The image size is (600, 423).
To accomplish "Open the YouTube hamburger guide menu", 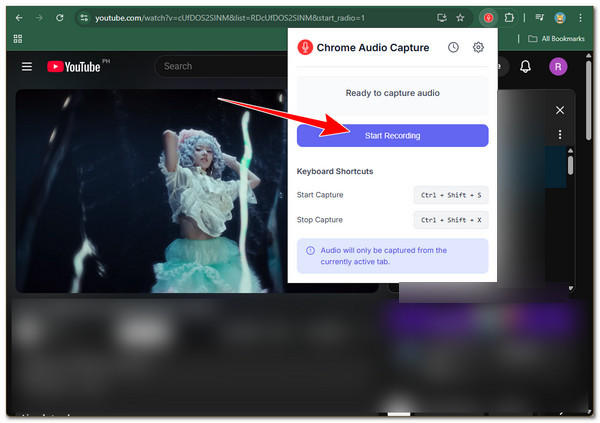I will click(27, 67).
